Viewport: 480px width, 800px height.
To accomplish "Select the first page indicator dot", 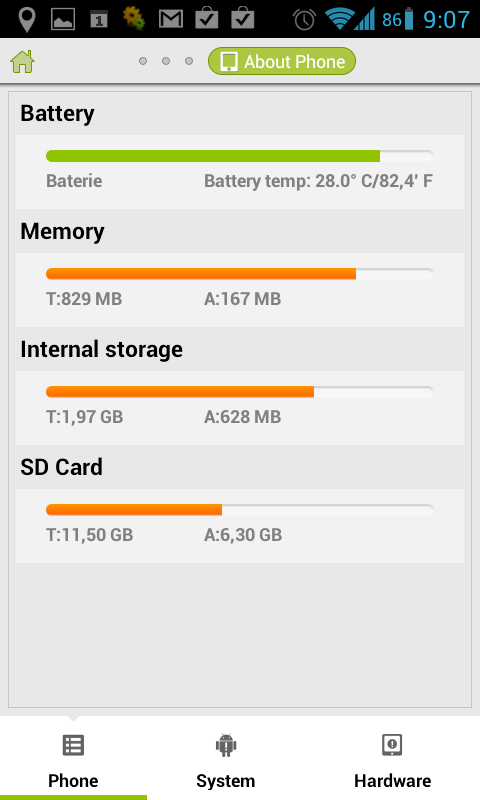I will coord(143,61).
